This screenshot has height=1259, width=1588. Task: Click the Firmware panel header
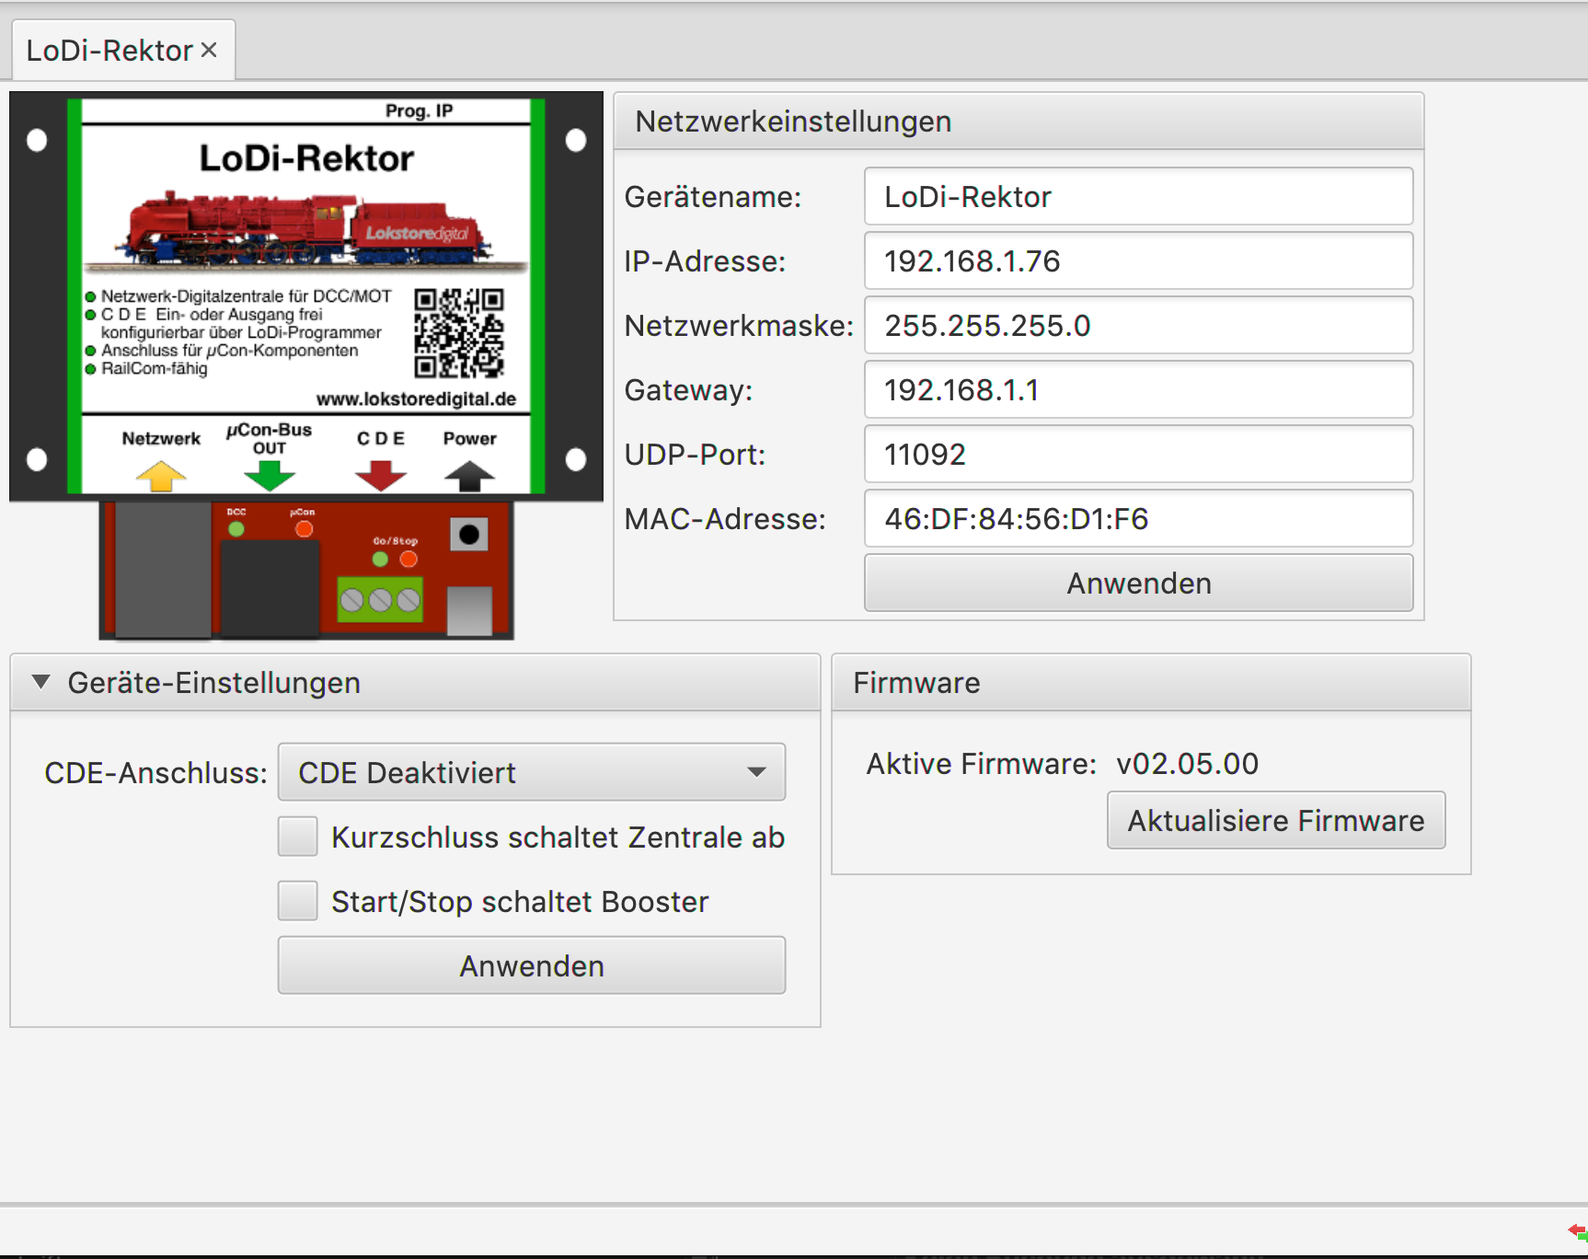coord(1151,683)
